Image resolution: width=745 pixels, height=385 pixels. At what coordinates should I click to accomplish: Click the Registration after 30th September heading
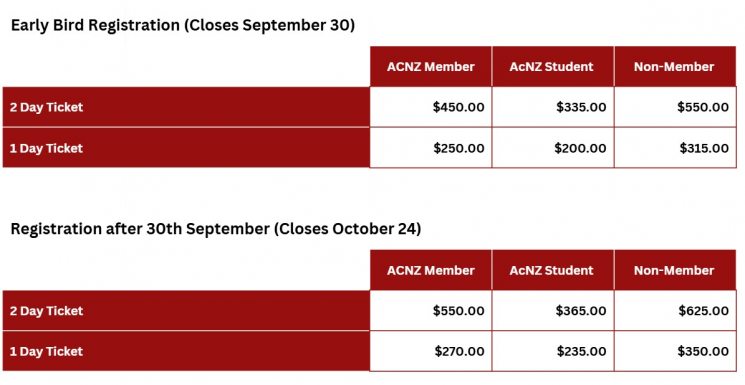216,229
